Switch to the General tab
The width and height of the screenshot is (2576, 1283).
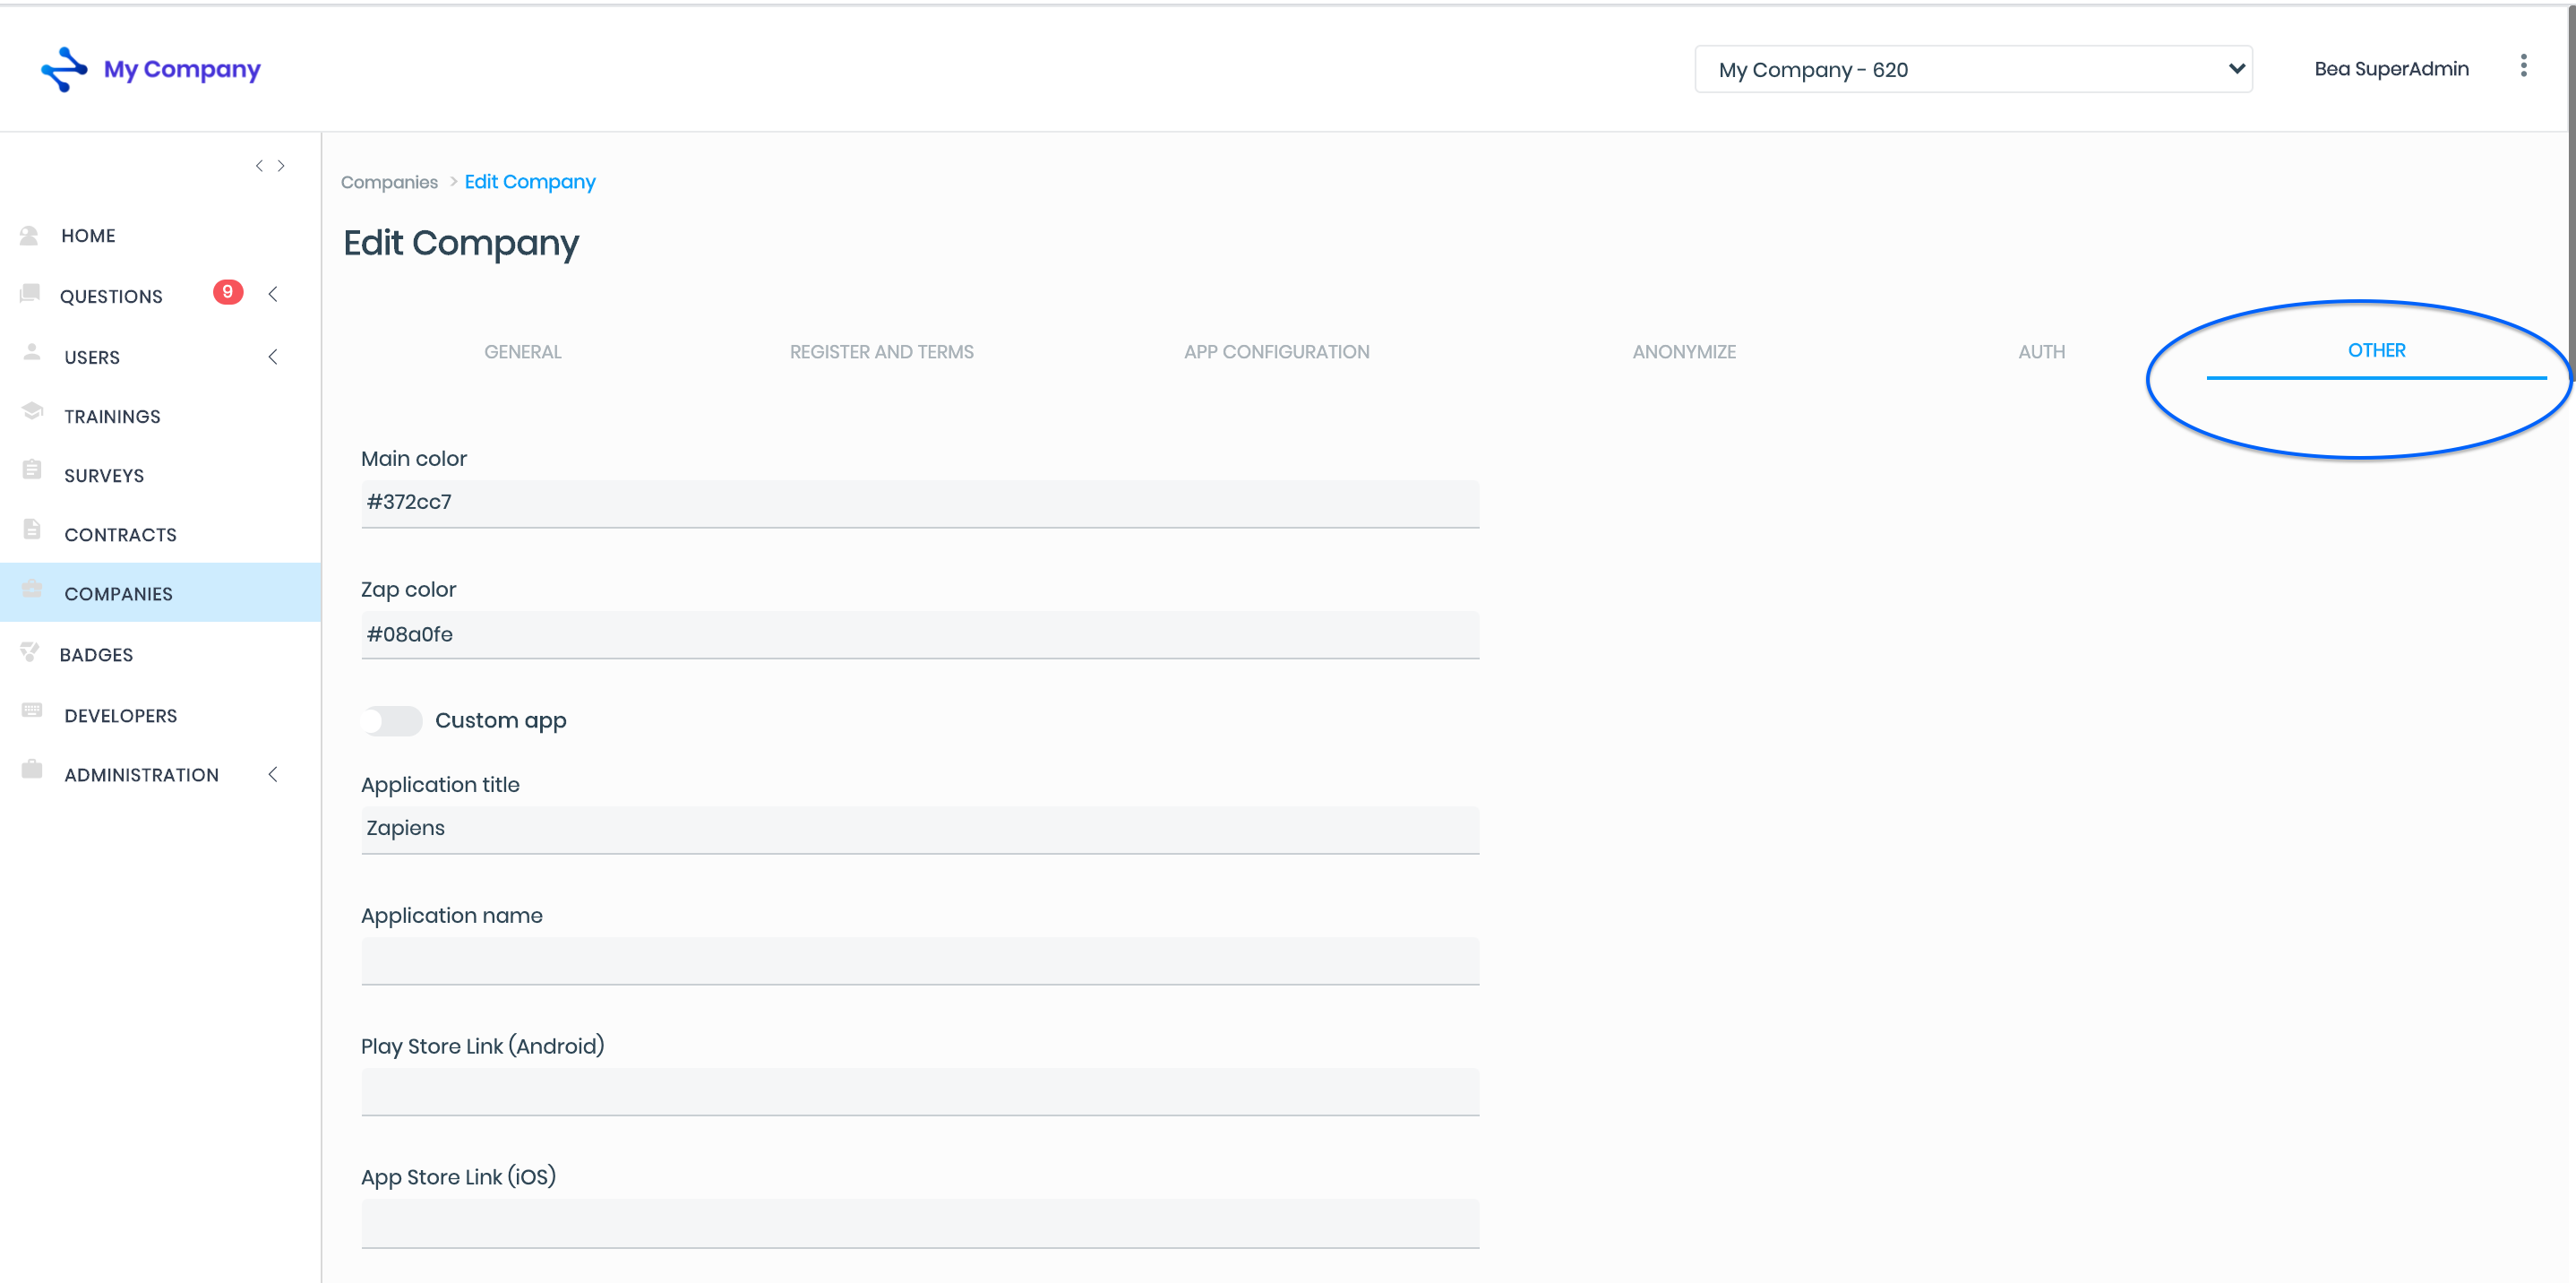tap(522, 352)
